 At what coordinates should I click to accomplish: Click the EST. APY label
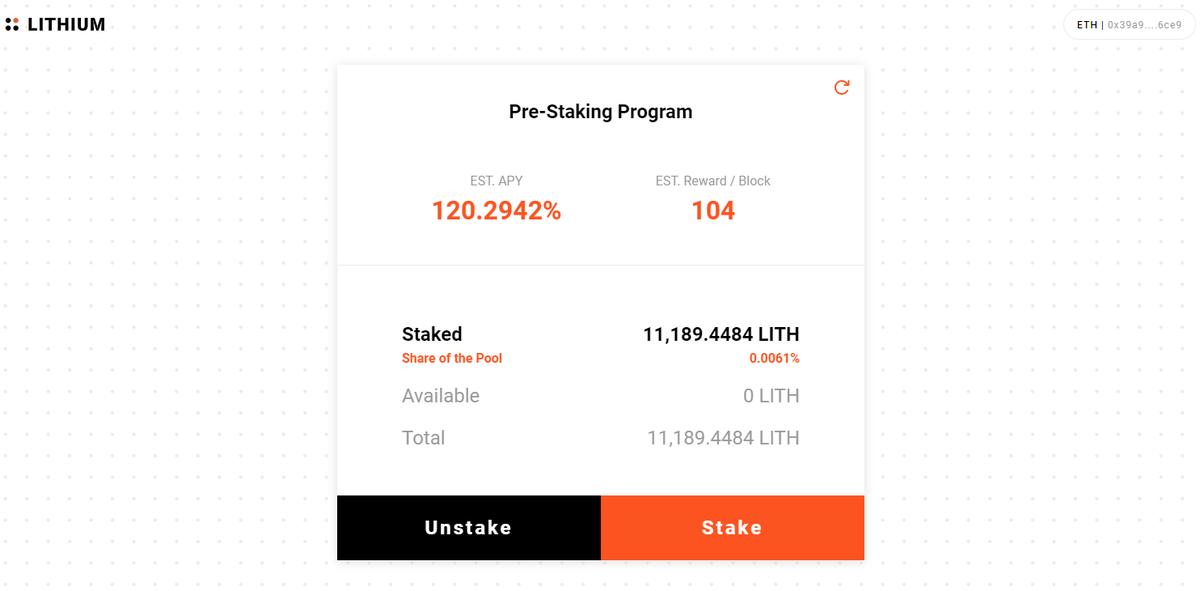(496, 181)
